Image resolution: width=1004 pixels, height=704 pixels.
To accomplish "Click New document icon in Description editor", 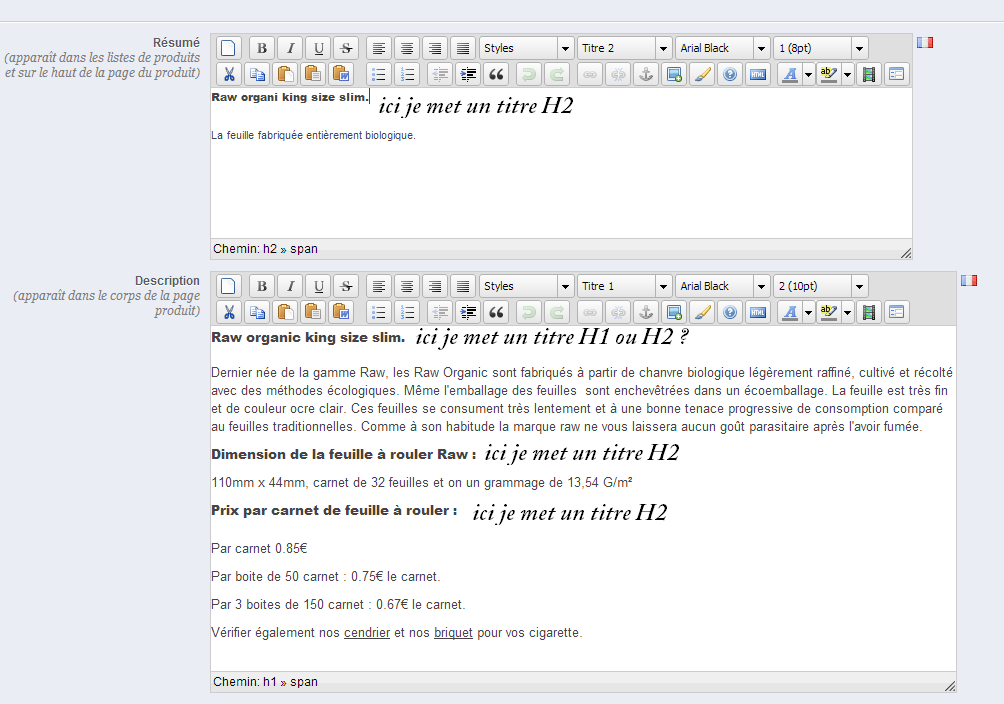I will (x=229, y=286).
